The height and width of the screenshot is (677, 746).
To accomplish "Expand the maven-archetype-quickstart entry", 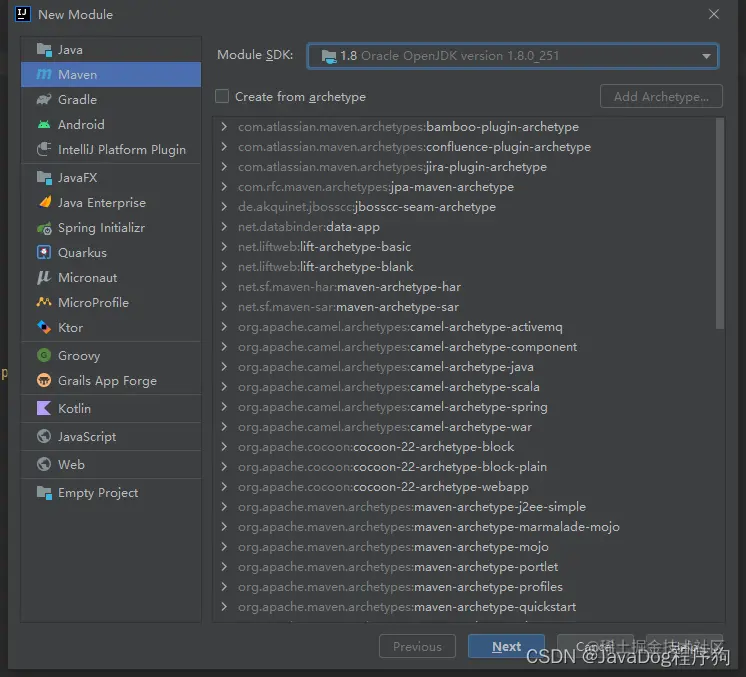I will (224, 607).
